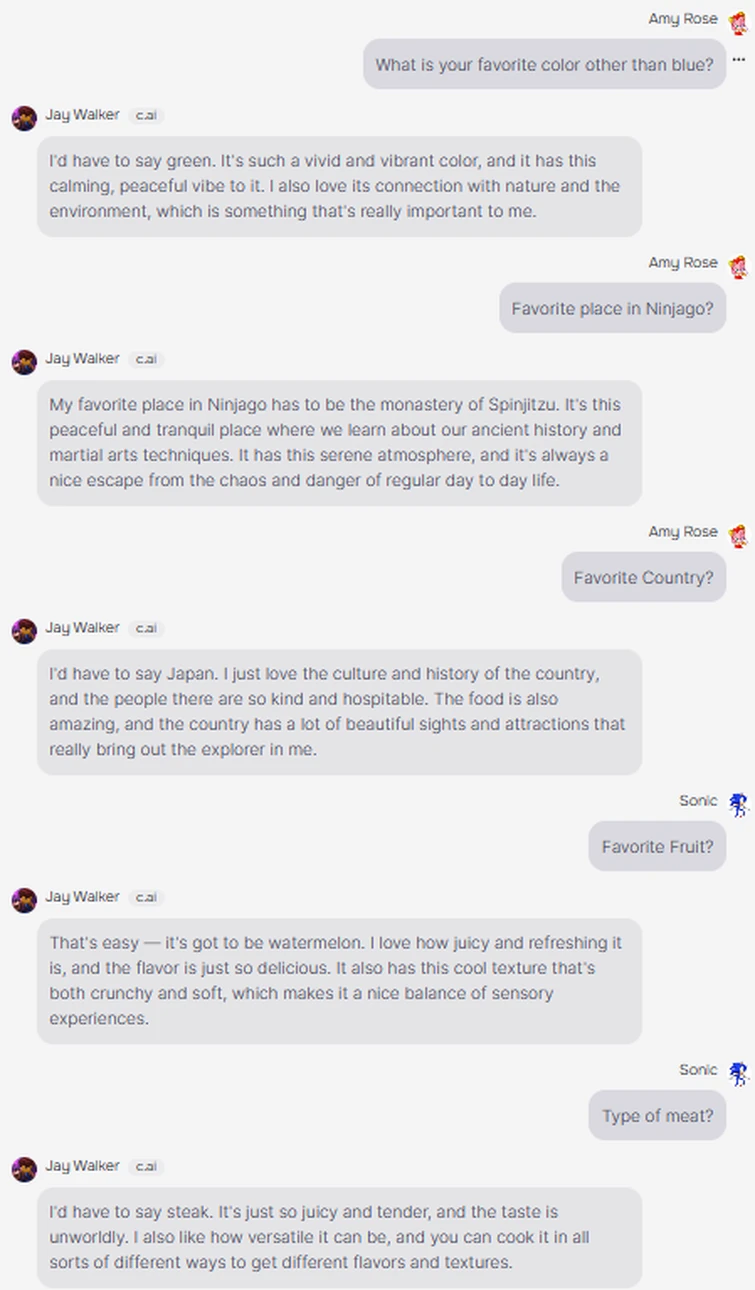Click Sonic's avatar above "Type of meat?"
The width and height of the screenshot is (755, 1290).
coord(738,1073)
